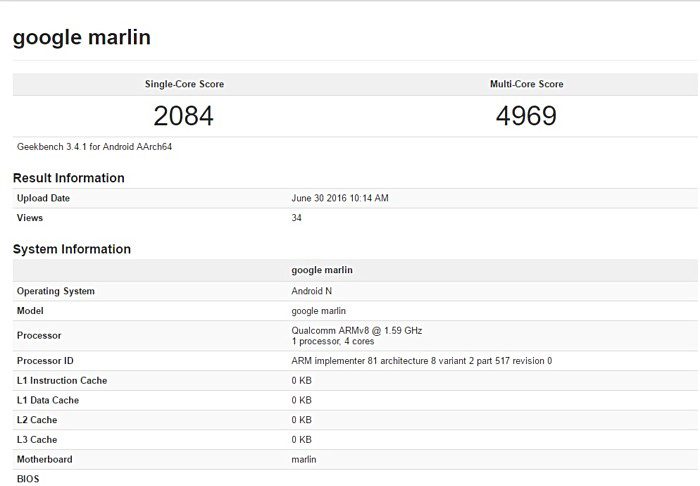700x486 pixels.
Task: Click the 4969 multi-core score value
Action: click(x=526, y=116)
